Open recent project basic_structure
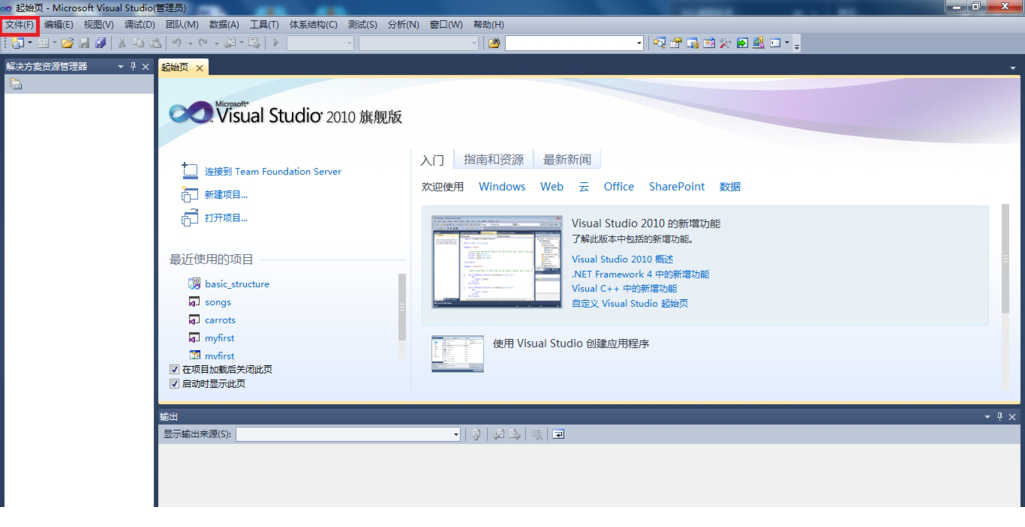Image resolution: width=1025 pixels, height=527 pixels. coord(237,284)
